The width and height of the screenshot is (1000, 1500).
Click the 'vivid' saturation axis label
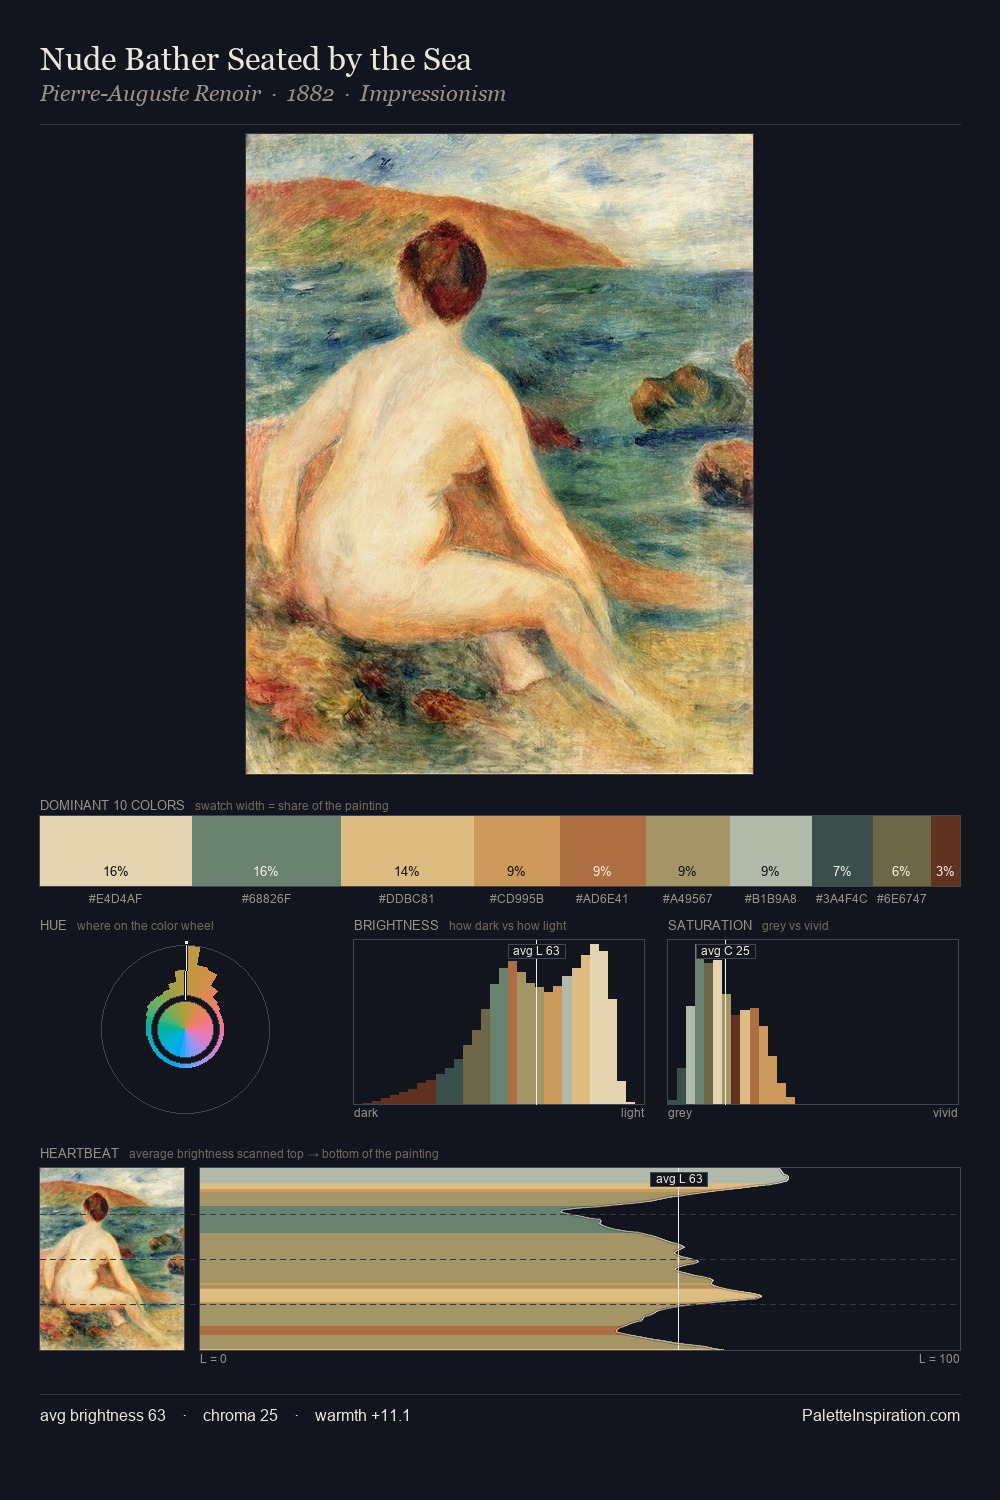945,1113
